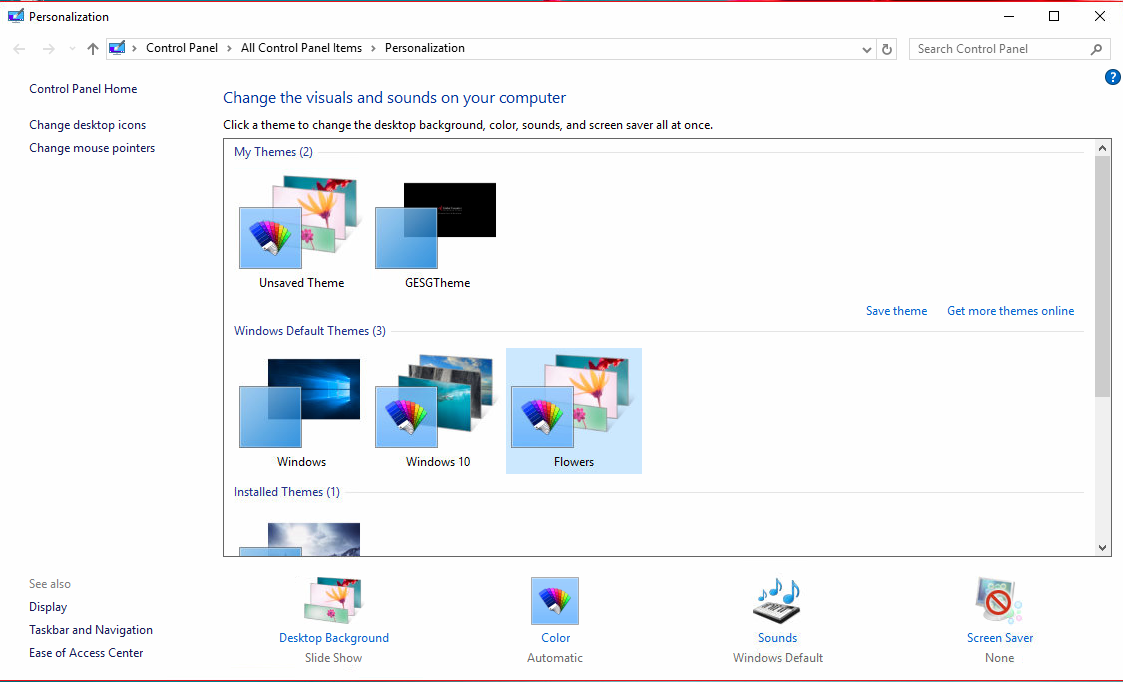Open Control Panel Home link
Viewport: 1123px width, 682px height.
83,89
